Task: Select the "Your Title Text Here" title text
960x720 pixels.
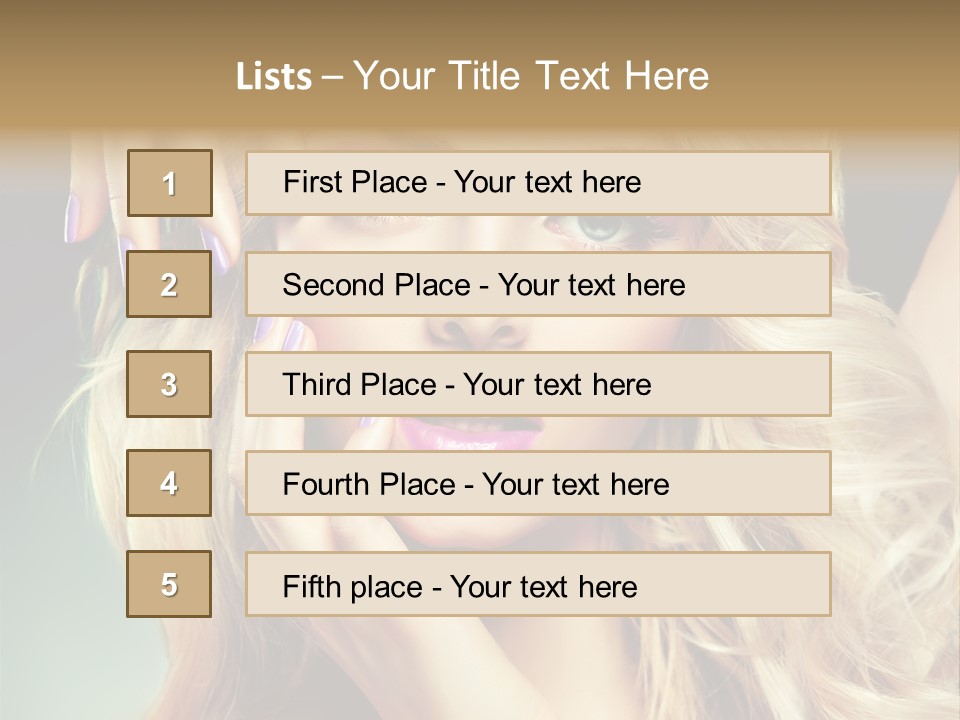Action: click(x=531, y=76)
